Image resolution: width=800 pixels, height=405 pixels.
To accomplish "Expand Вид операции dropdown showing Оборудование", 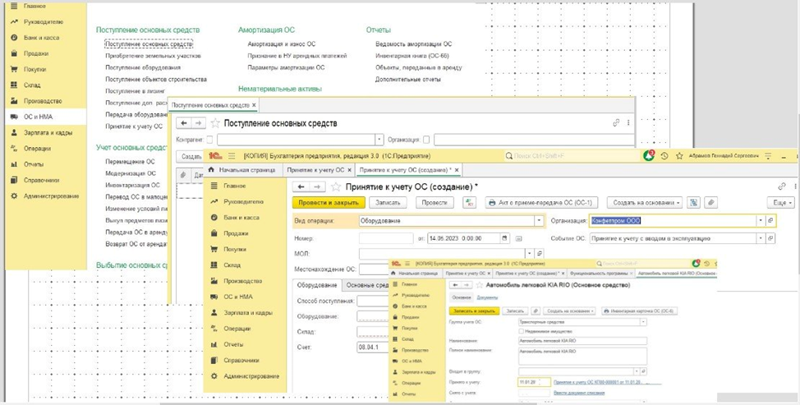I will 539,221.
